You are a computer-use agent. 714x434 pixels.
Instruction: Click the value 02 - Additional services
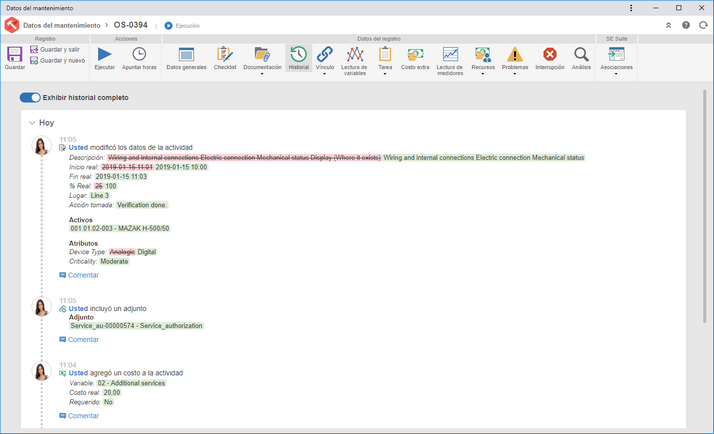[131, 383]
